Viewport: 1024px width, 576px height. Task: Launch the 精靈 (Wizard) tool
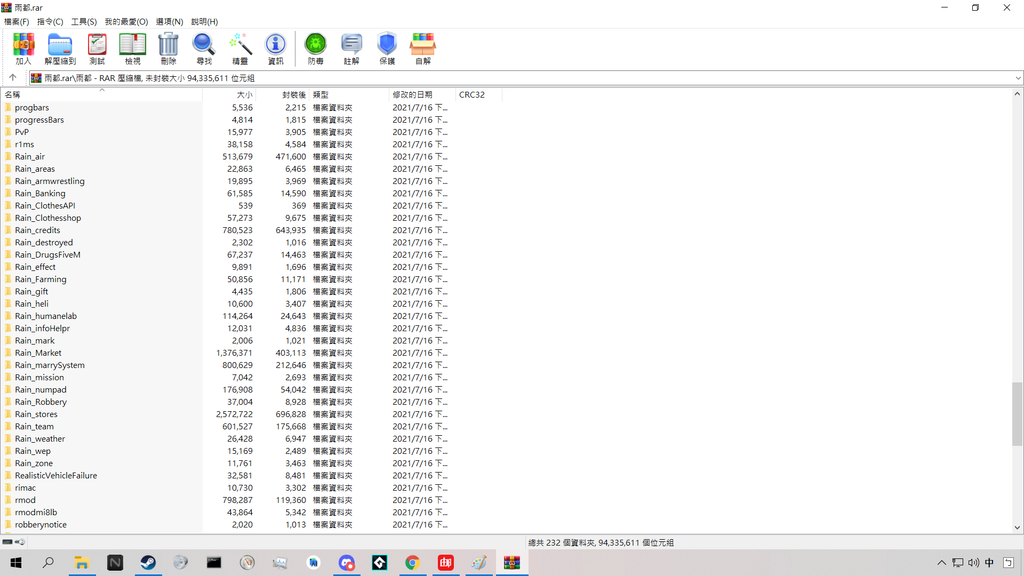(240, 48)
